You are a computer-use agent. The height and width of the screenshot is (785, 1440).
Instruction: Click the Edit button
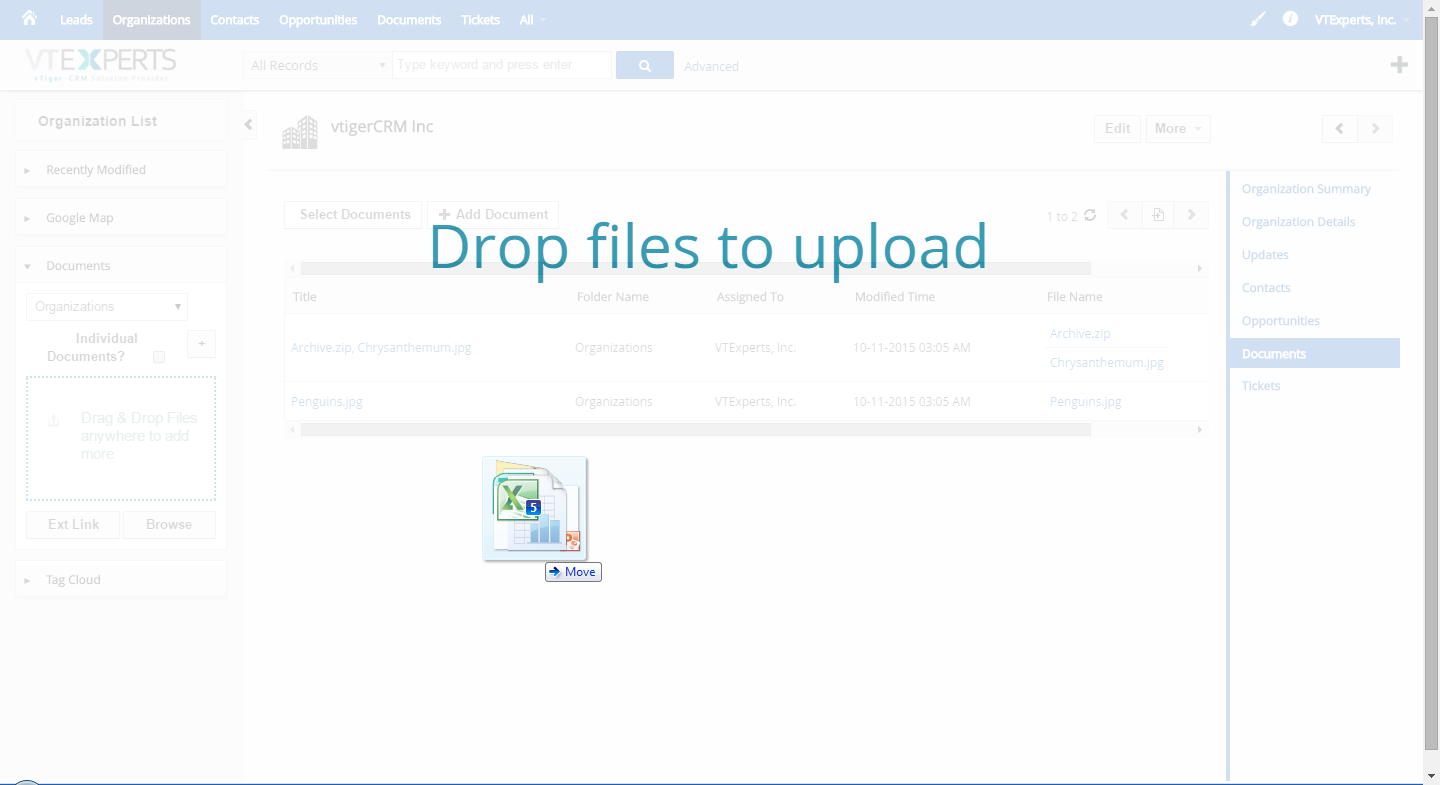1118,128
